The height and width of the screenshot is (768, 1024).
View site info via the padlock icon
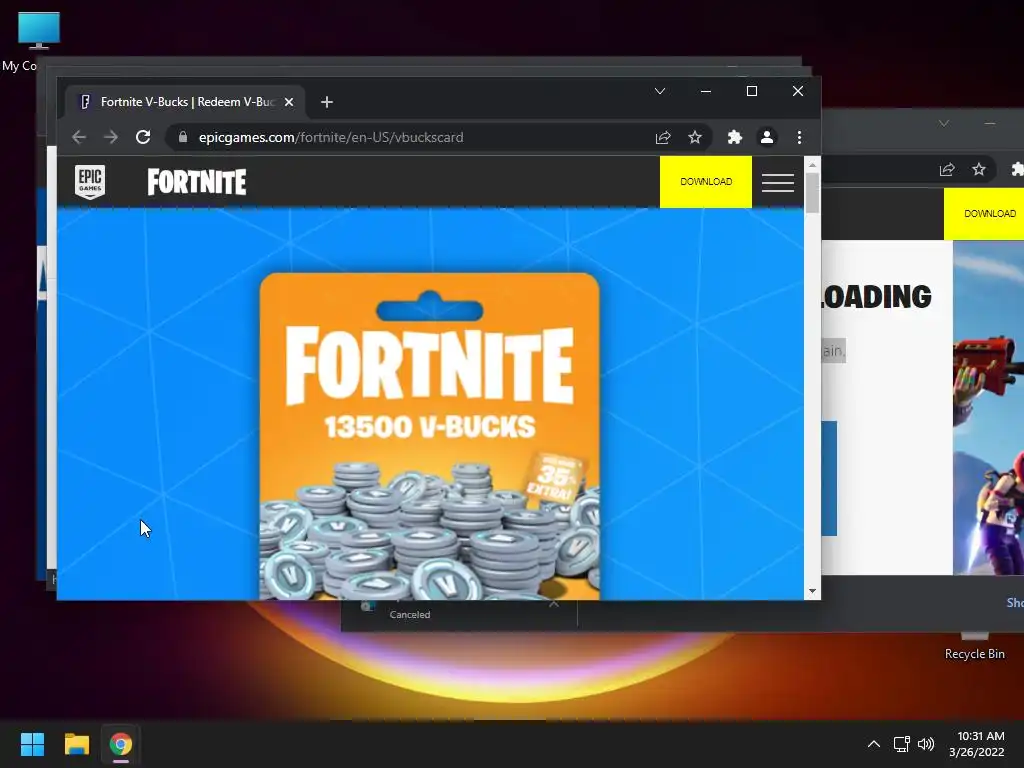(183, 137)
